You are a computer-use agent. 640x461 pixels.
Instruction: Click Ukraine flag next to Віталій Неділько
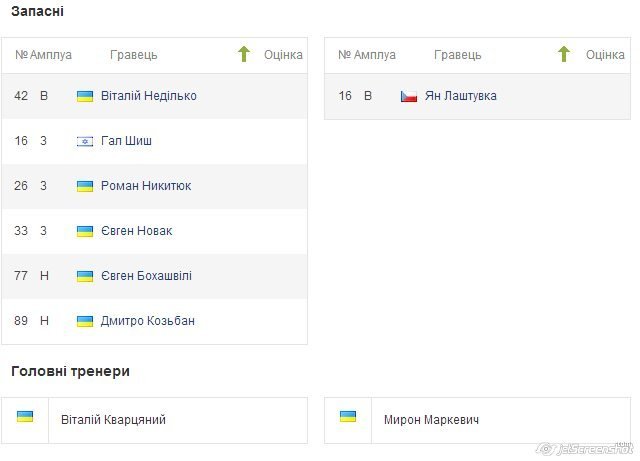(85, 97)
